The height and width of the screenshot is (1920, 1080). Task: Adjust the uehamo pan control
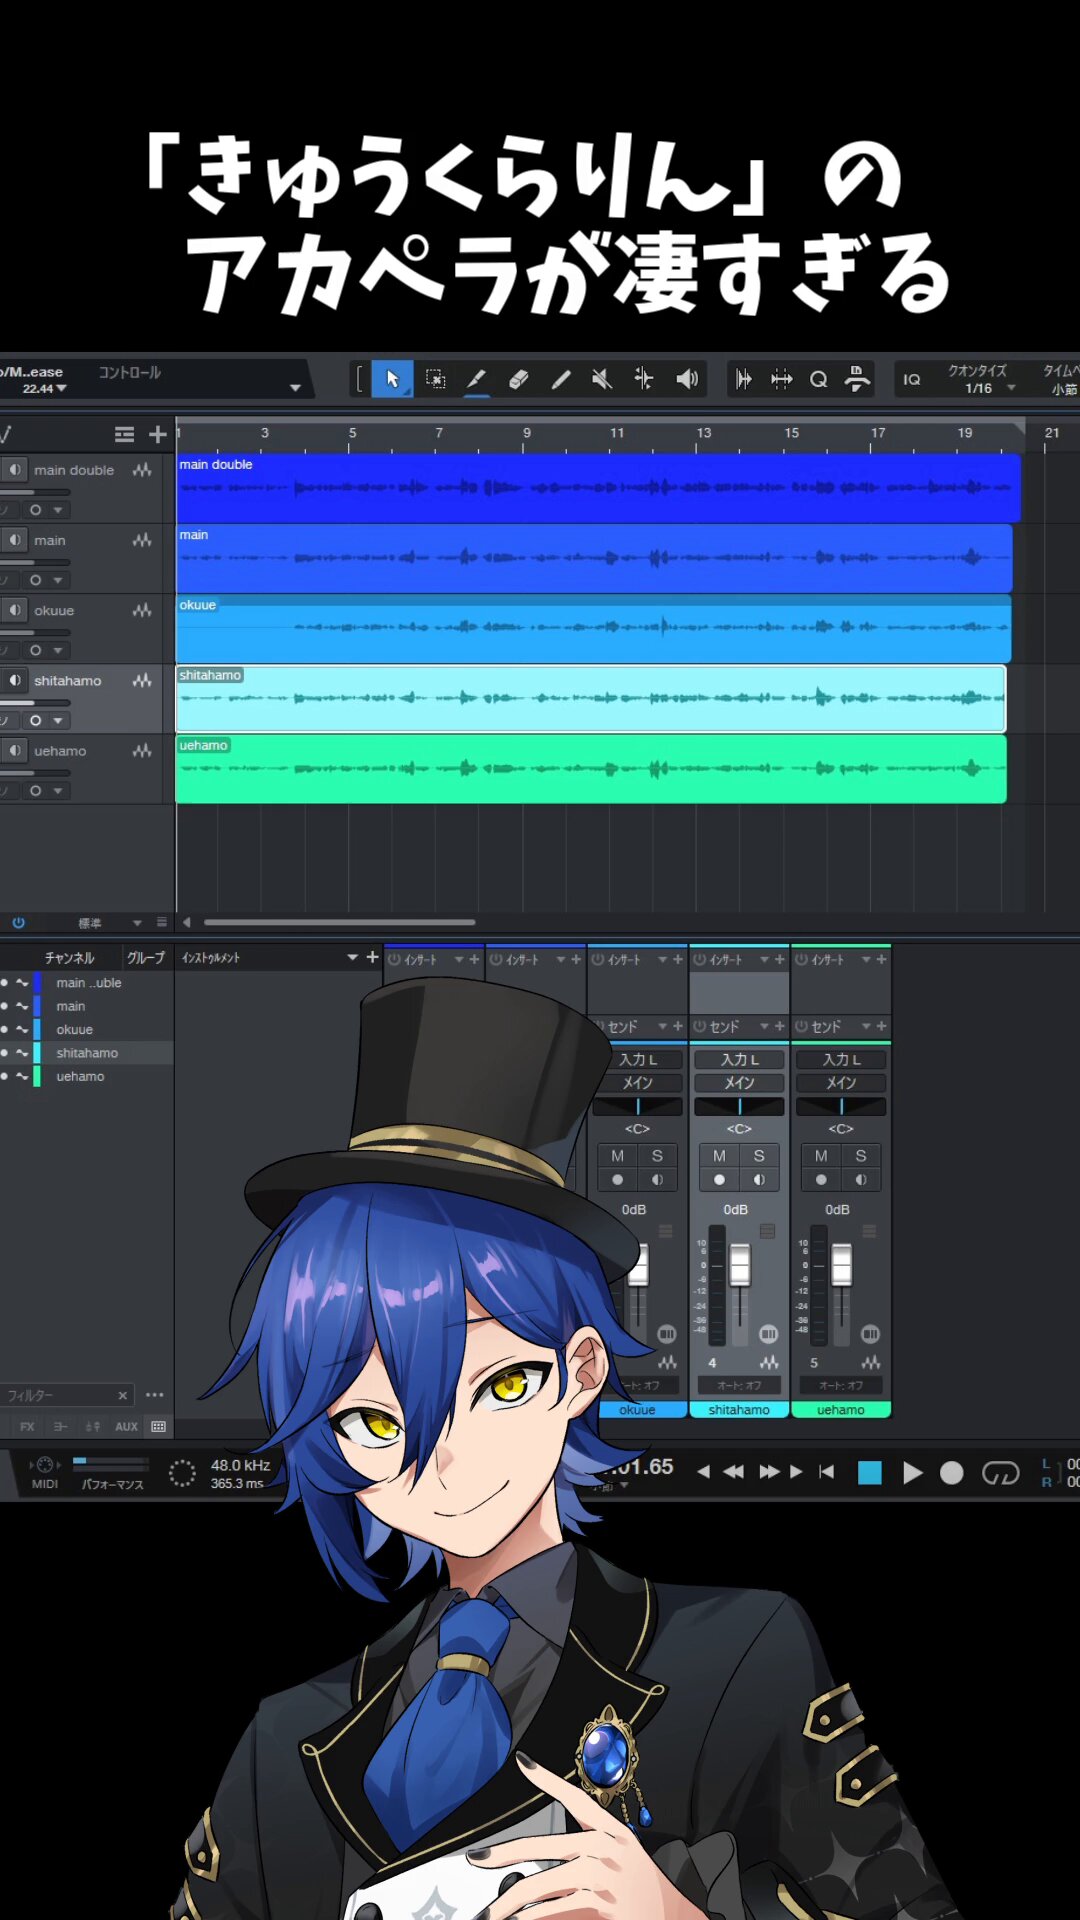tap(841, 1106)
